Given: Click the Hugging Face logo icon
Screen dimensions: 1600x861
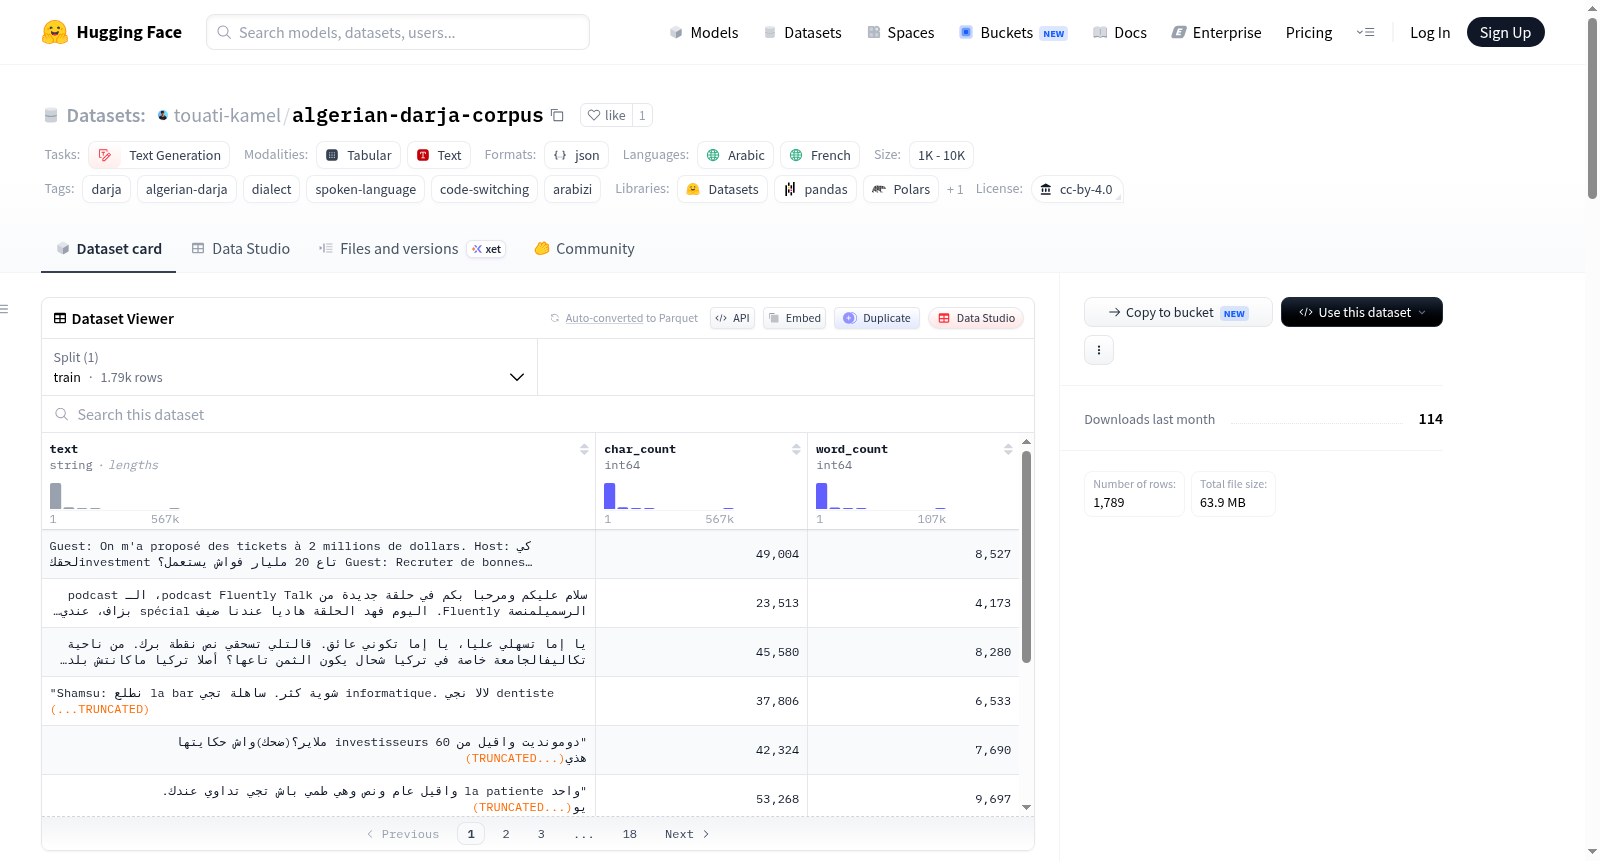Looking at the screenshot, I should 55,32.
